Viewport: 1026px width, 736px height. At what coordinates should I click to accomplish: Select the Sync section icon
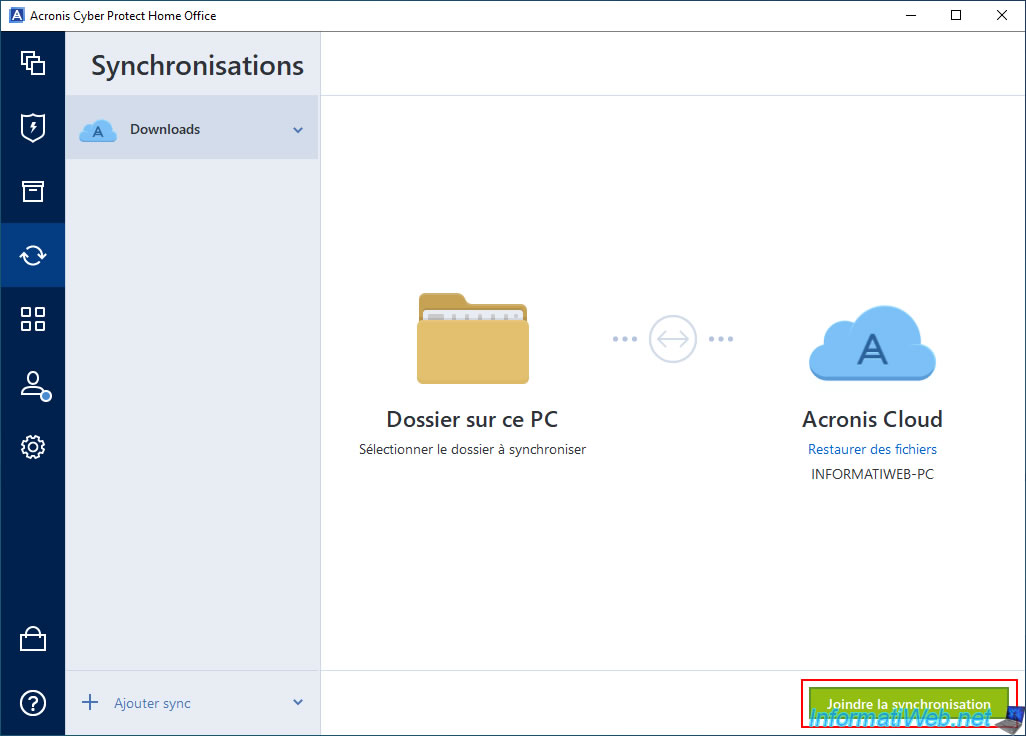click(x=33, y=256)
